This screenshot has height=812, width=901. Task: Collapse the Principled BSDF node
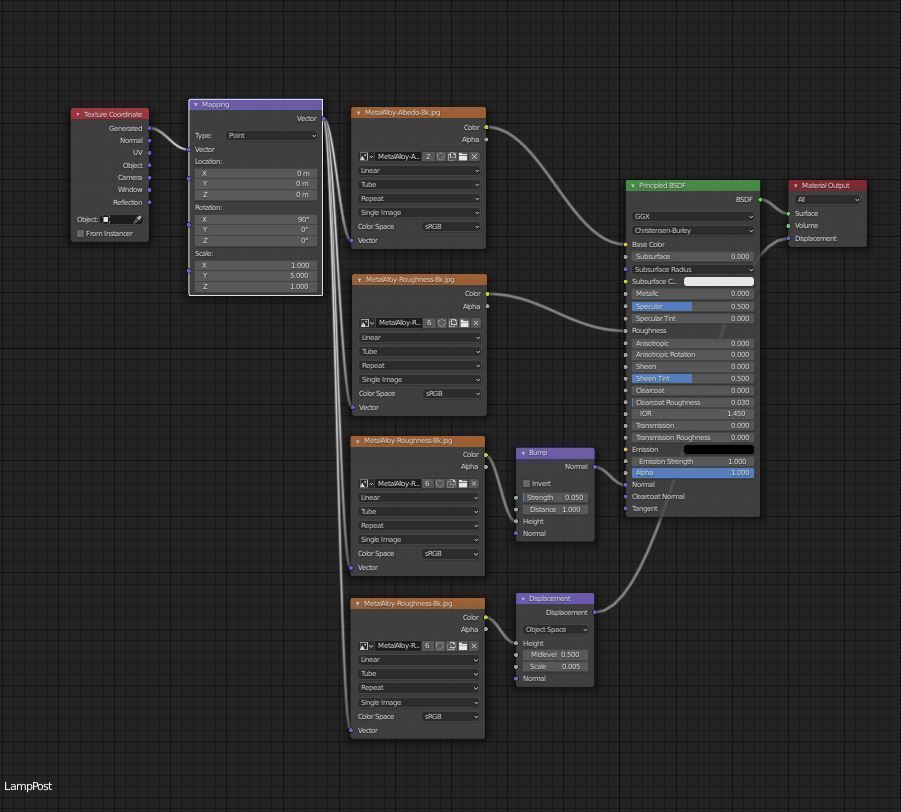point(633,186)
